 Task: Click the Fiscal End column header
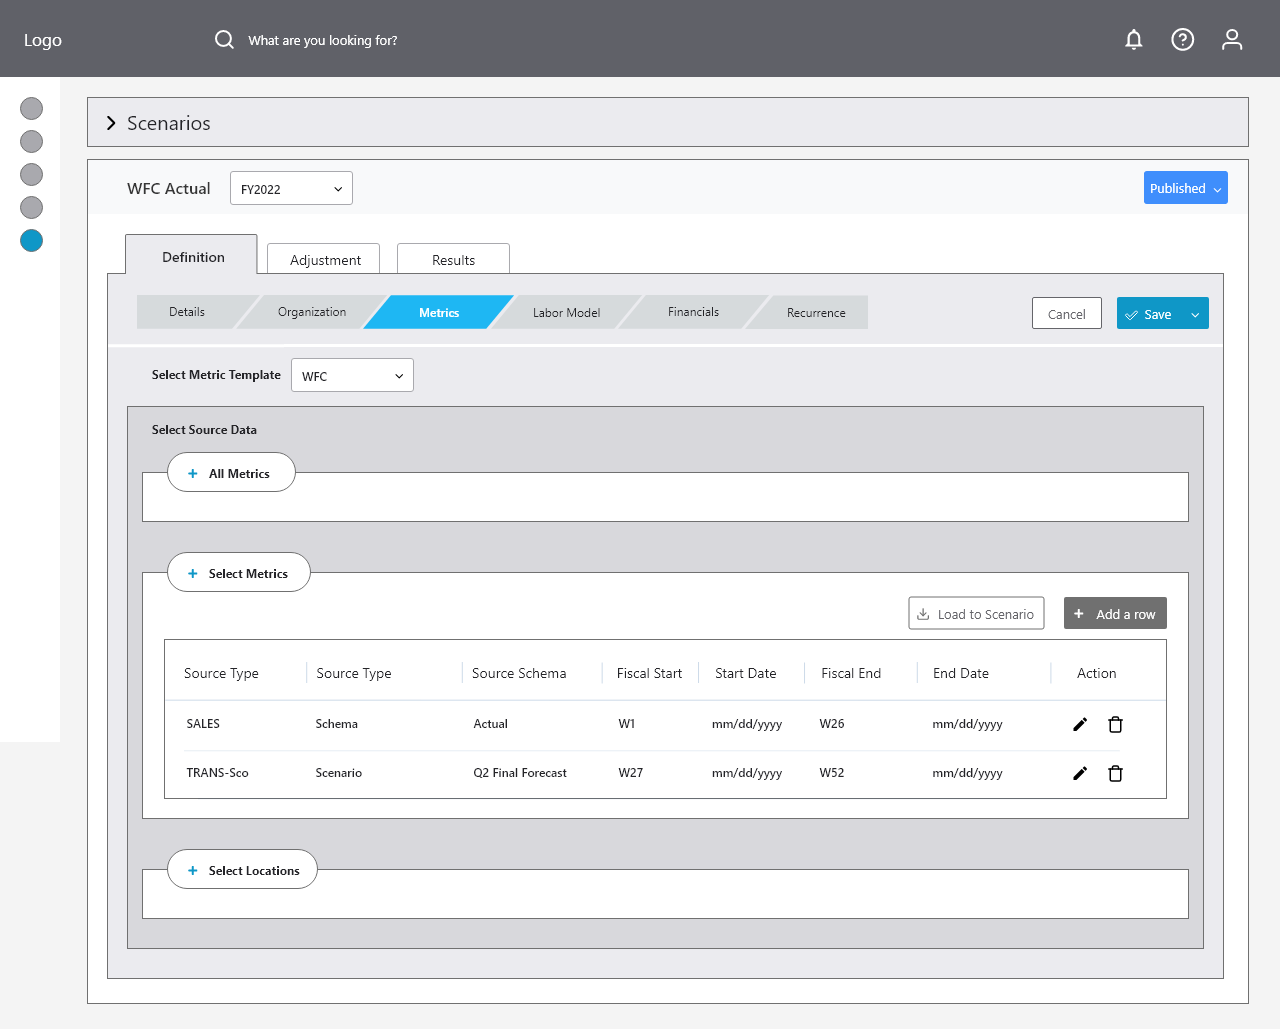tap(851, 673)
